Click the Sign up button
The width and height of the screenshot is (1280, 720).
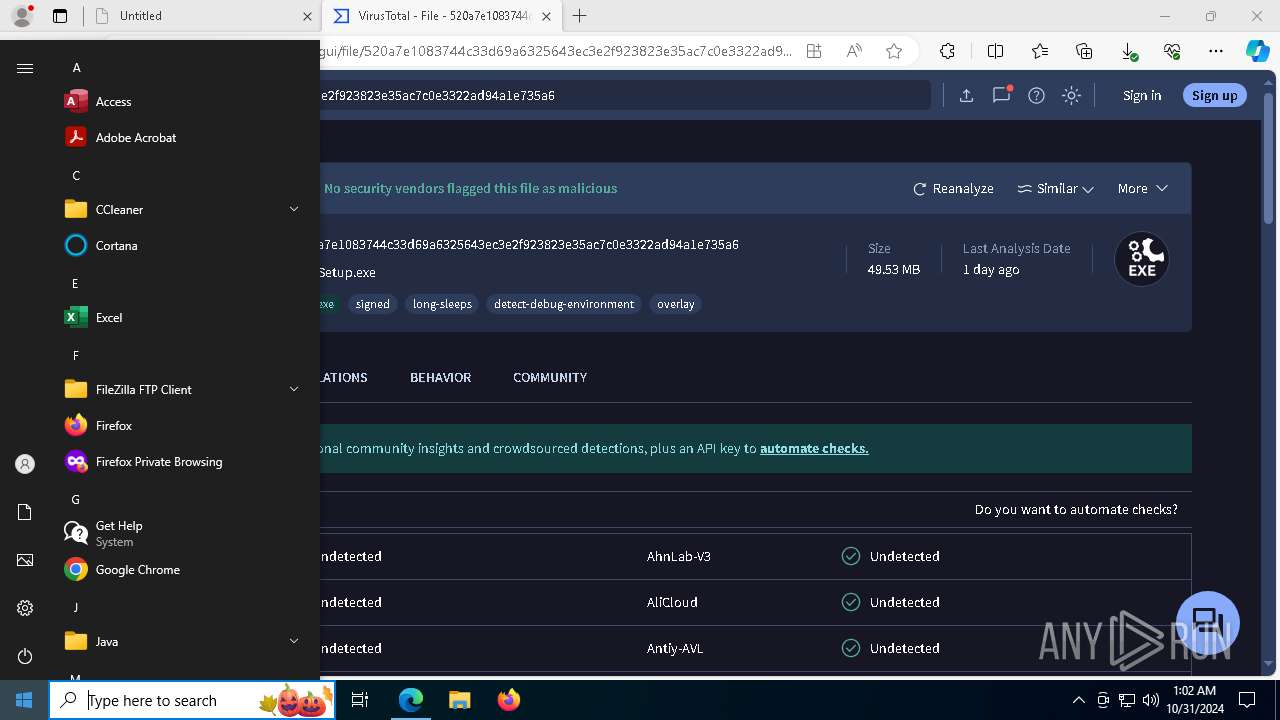pos(1214,95)
